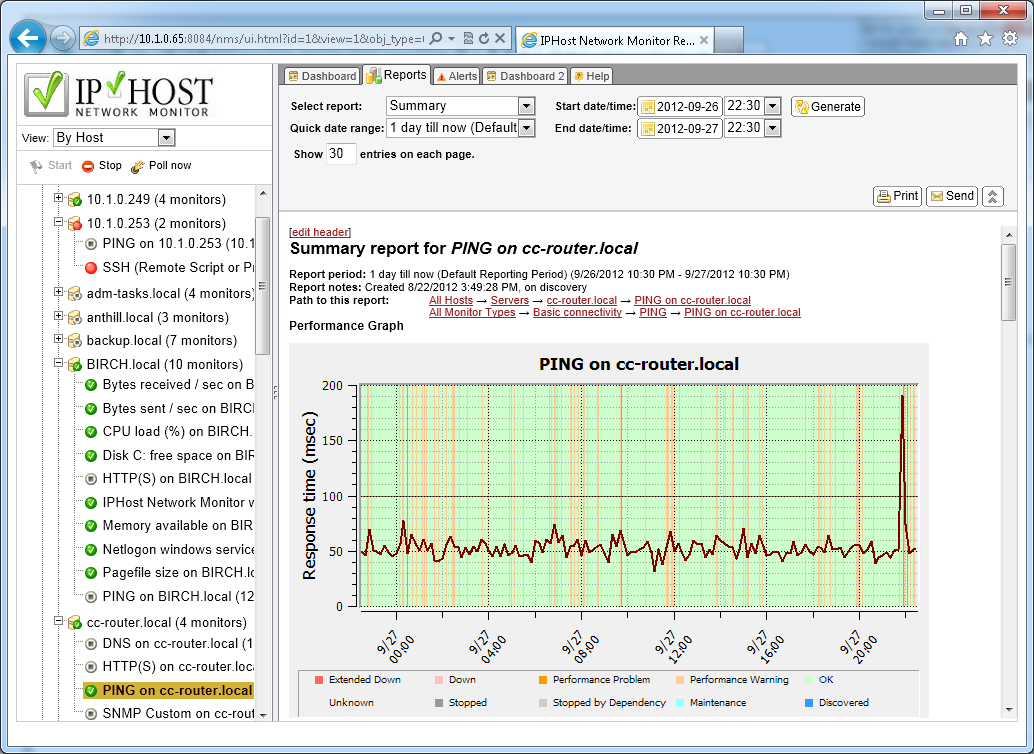
Task: Open browser Home icon
Action: [x=960, y=39]
